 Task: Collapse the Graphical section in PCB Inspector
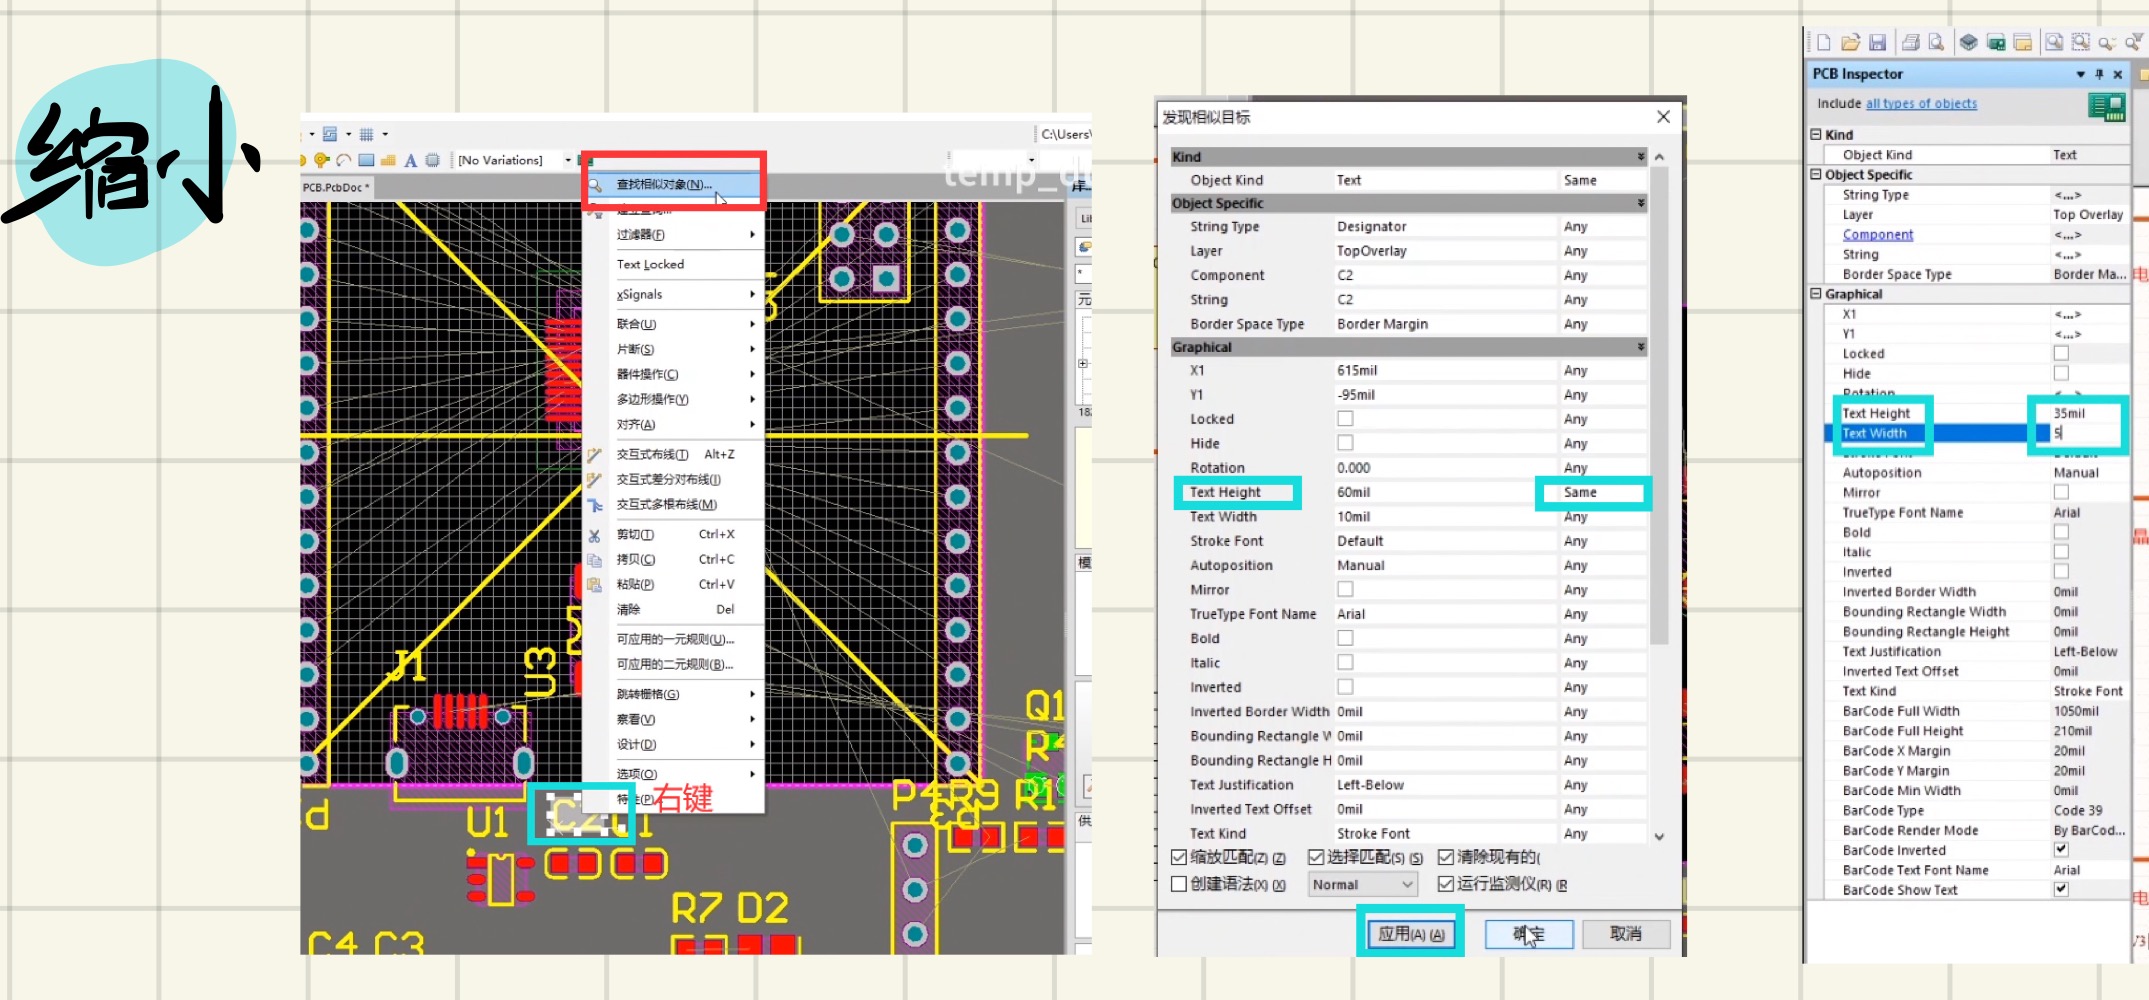1815,293
